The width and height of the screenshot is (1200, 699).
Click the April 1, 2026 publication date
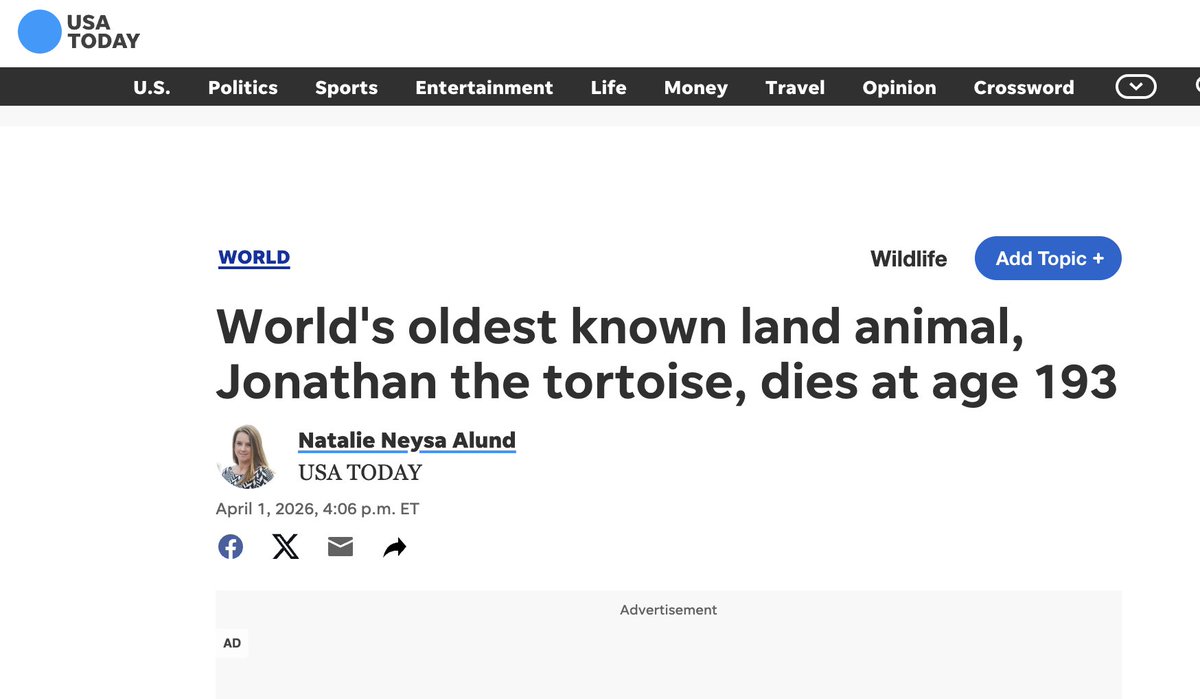click(x=317, y=509)
